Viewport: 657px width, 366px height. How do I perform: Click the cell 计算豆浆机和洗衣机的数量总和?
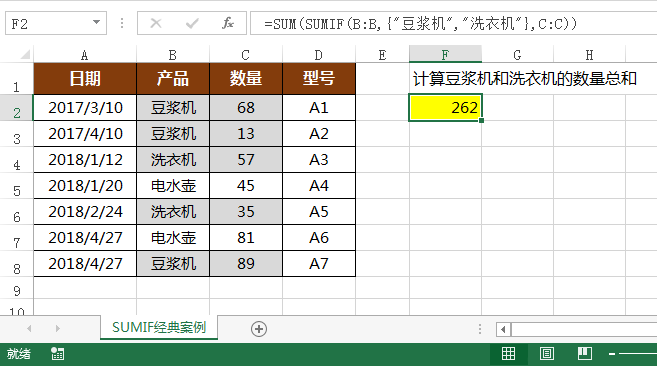(525, 79)
